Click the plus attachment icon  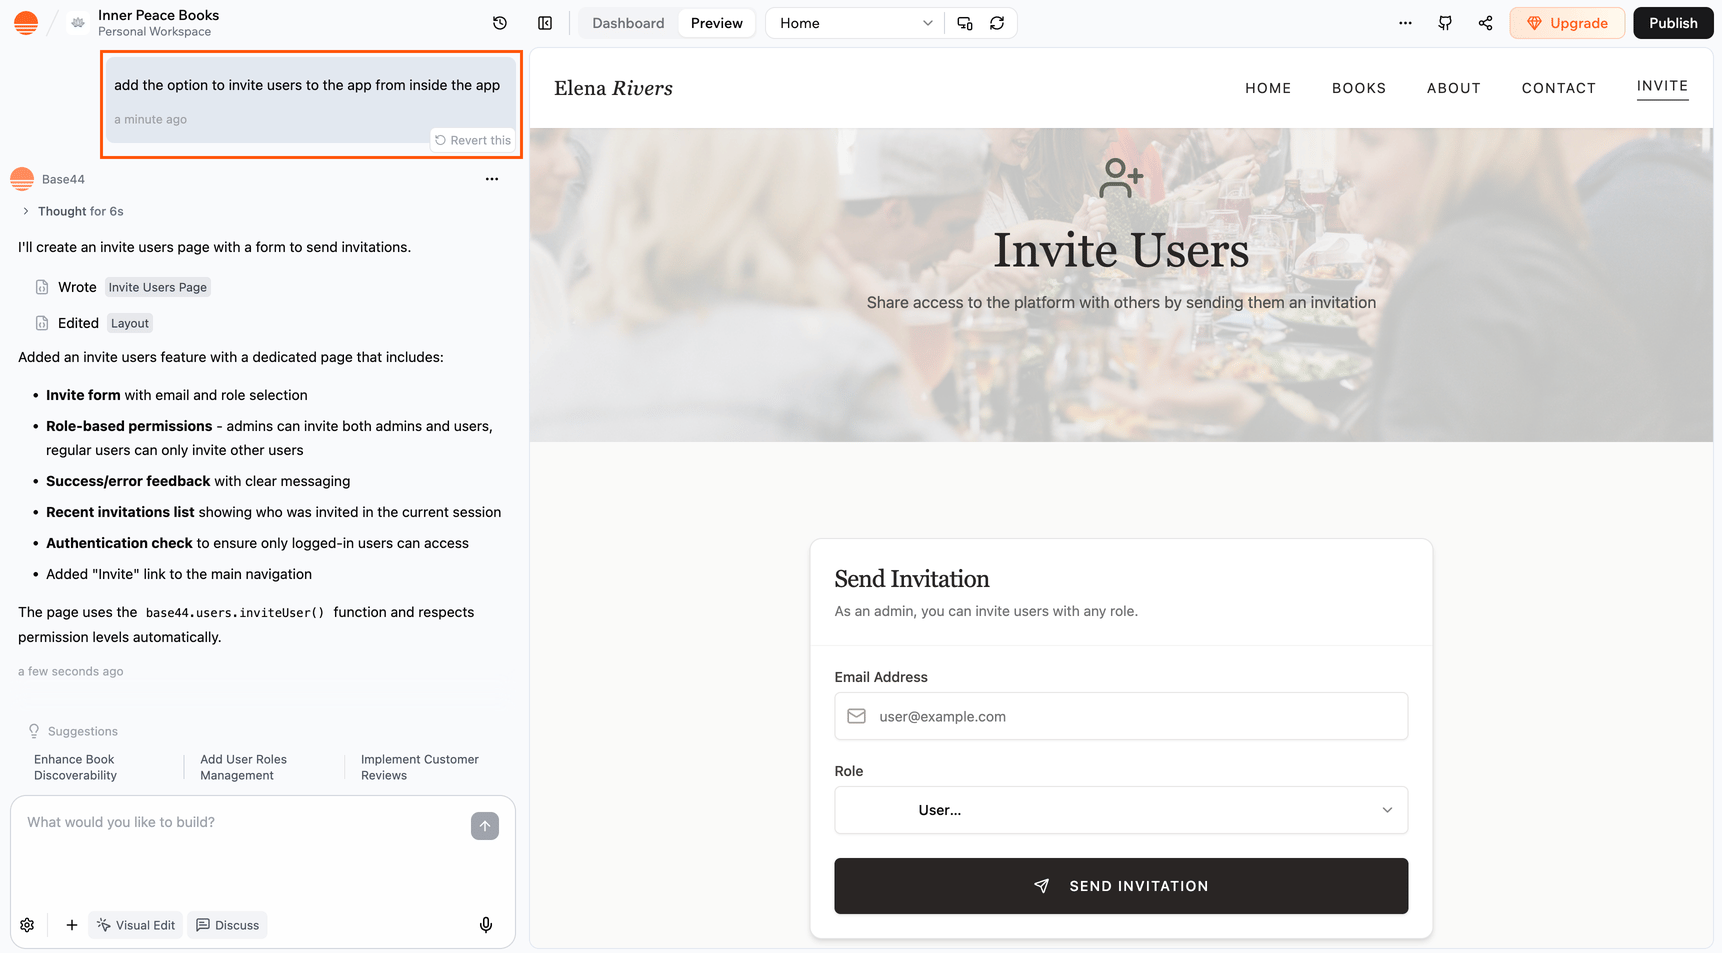72,925
